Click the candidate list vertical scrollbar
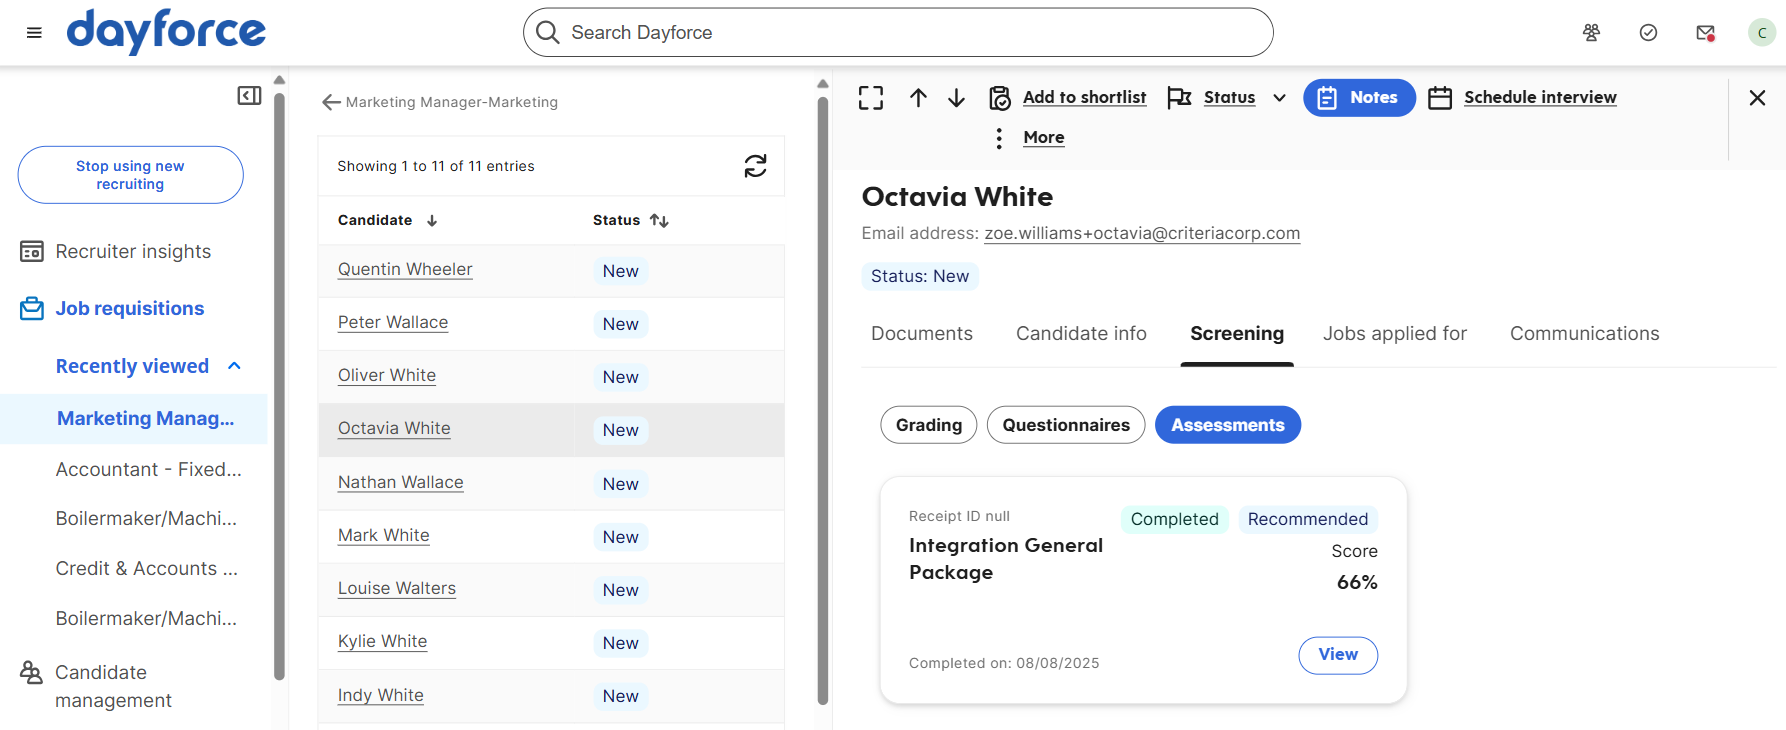 tap(823, 400)
